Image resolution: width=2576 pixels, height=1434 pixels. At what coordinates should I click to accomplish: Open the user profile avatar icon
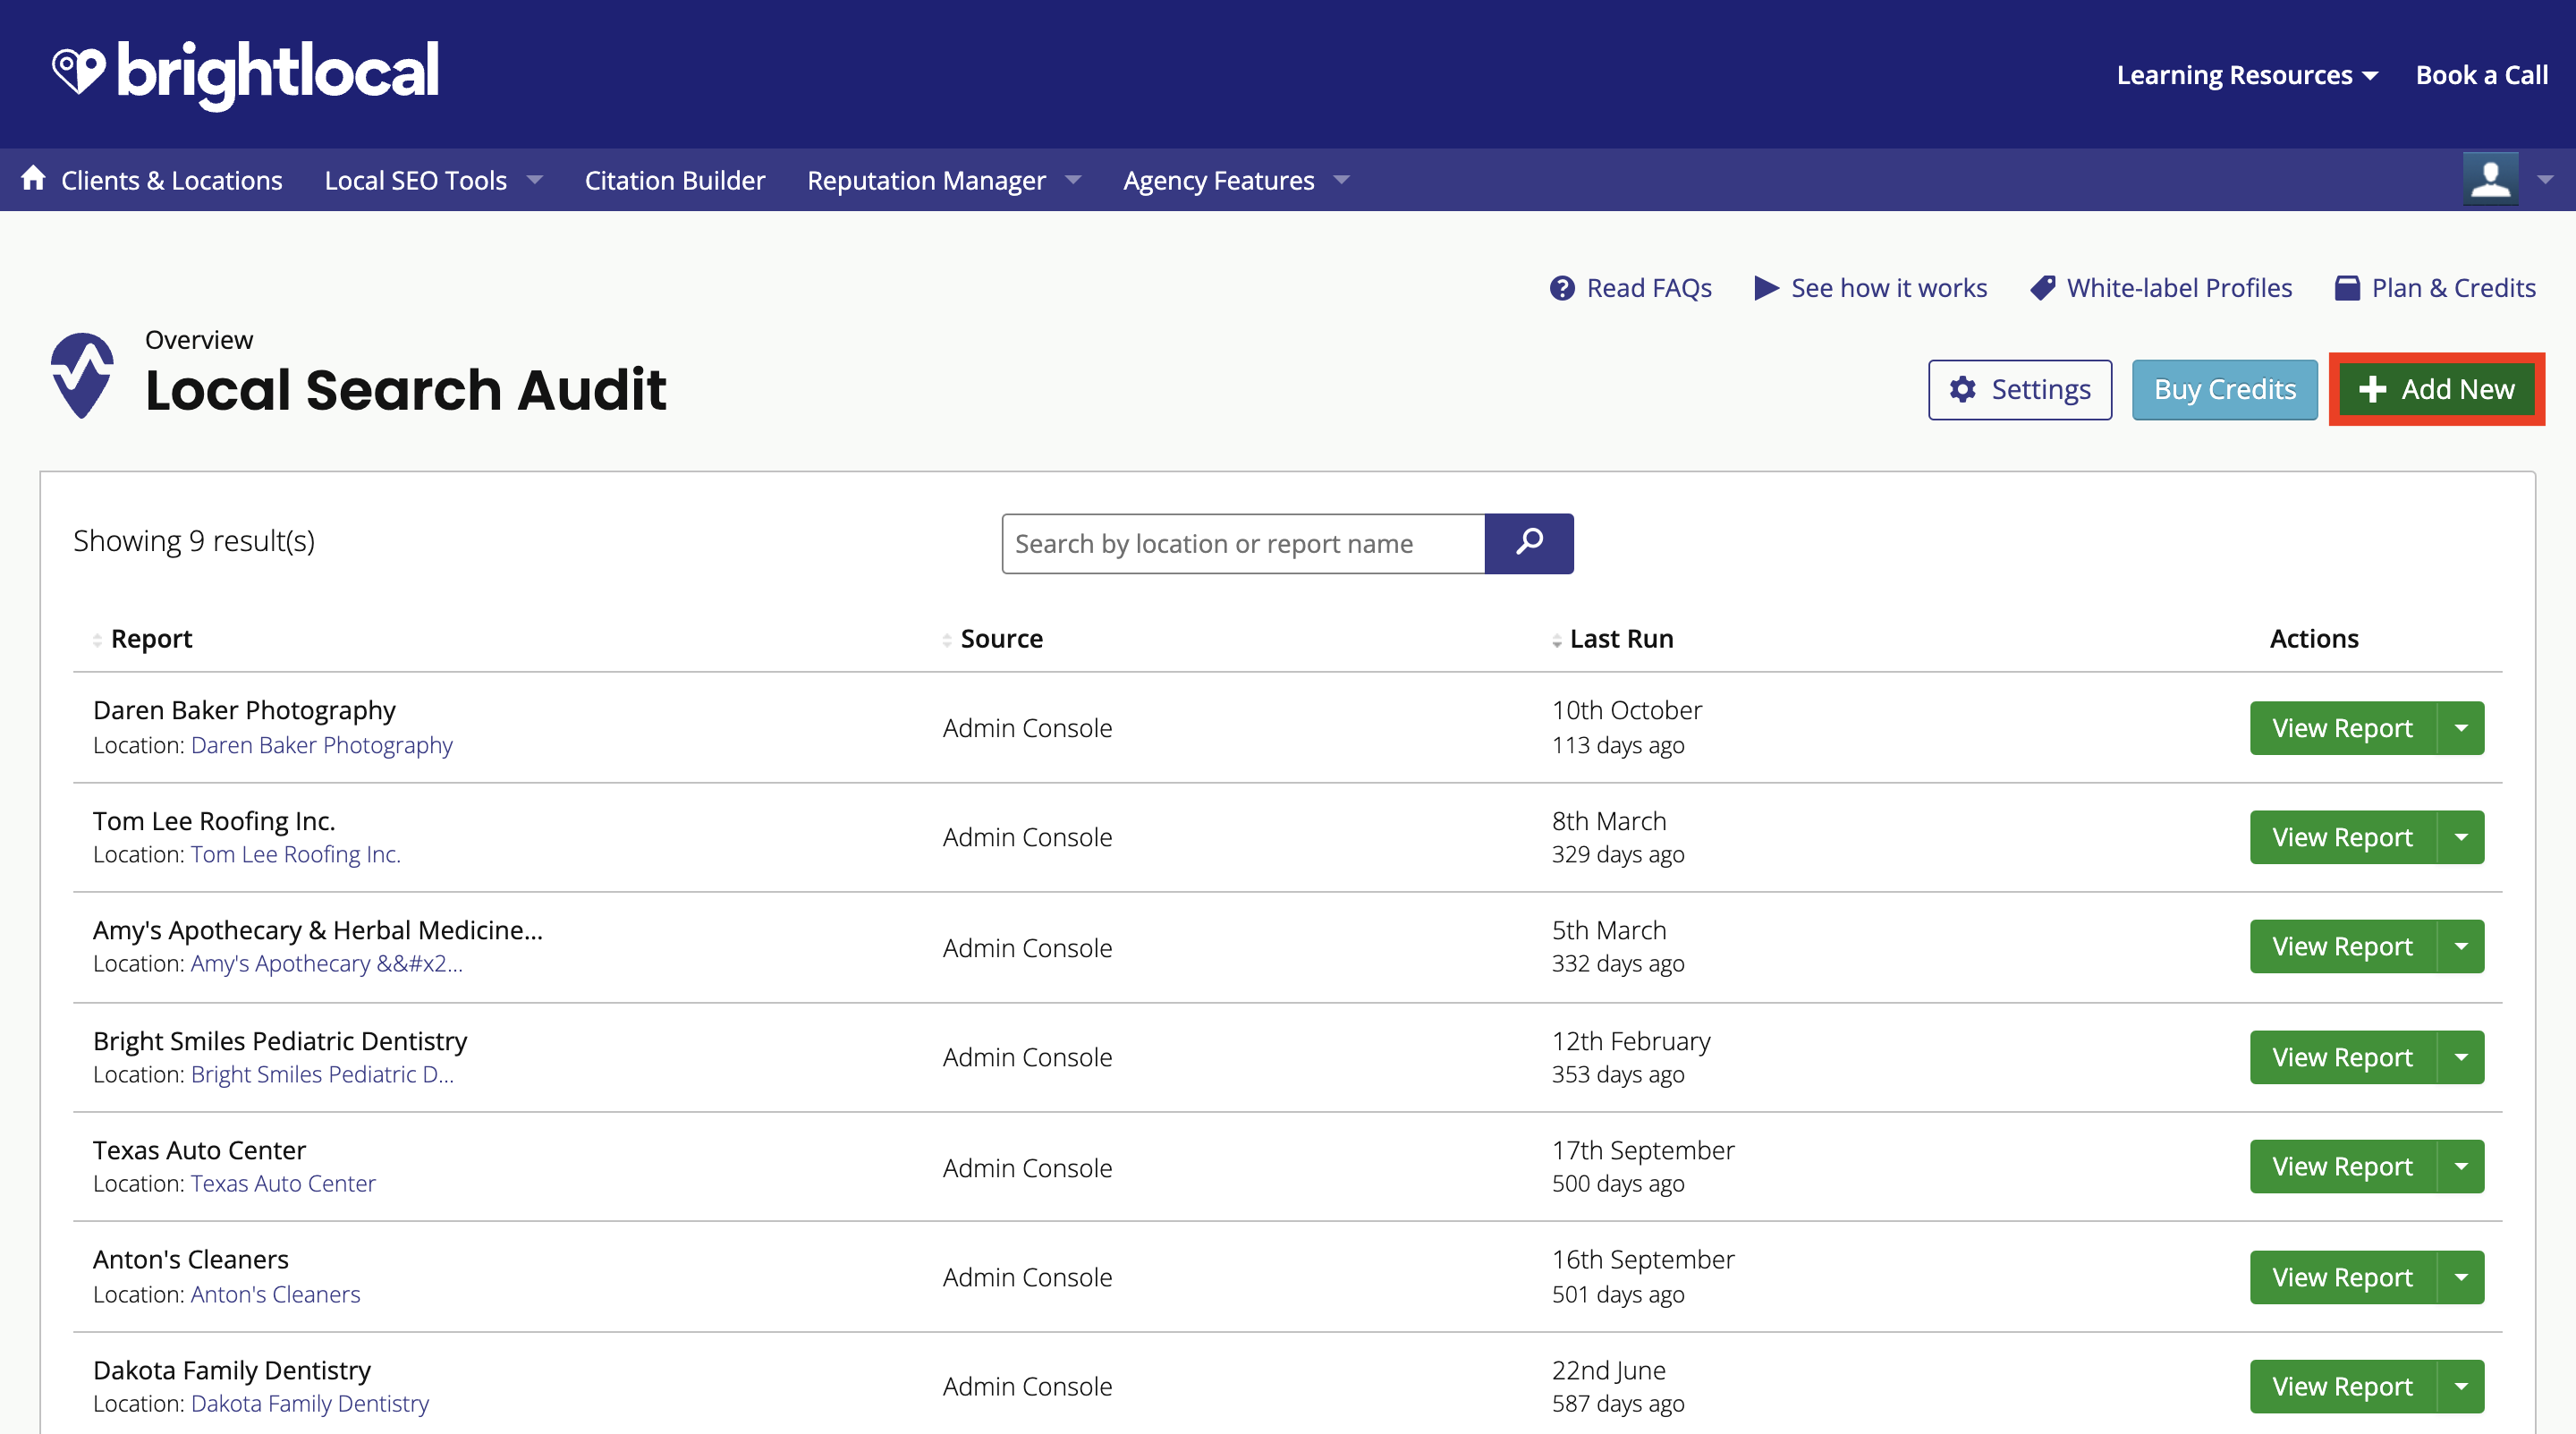click(x=2490, y=179)
